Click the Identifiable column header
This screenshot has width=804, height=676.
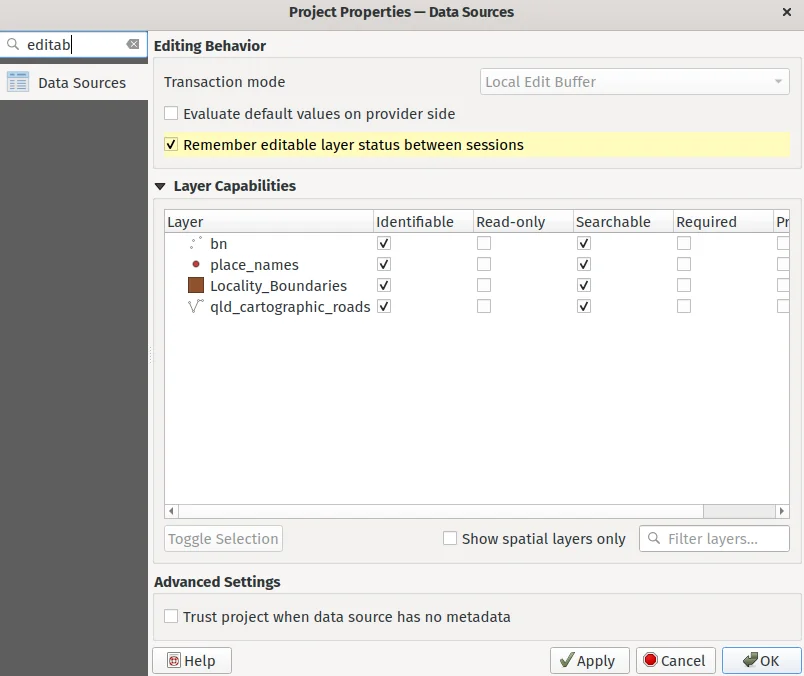(x=414, y=222)
